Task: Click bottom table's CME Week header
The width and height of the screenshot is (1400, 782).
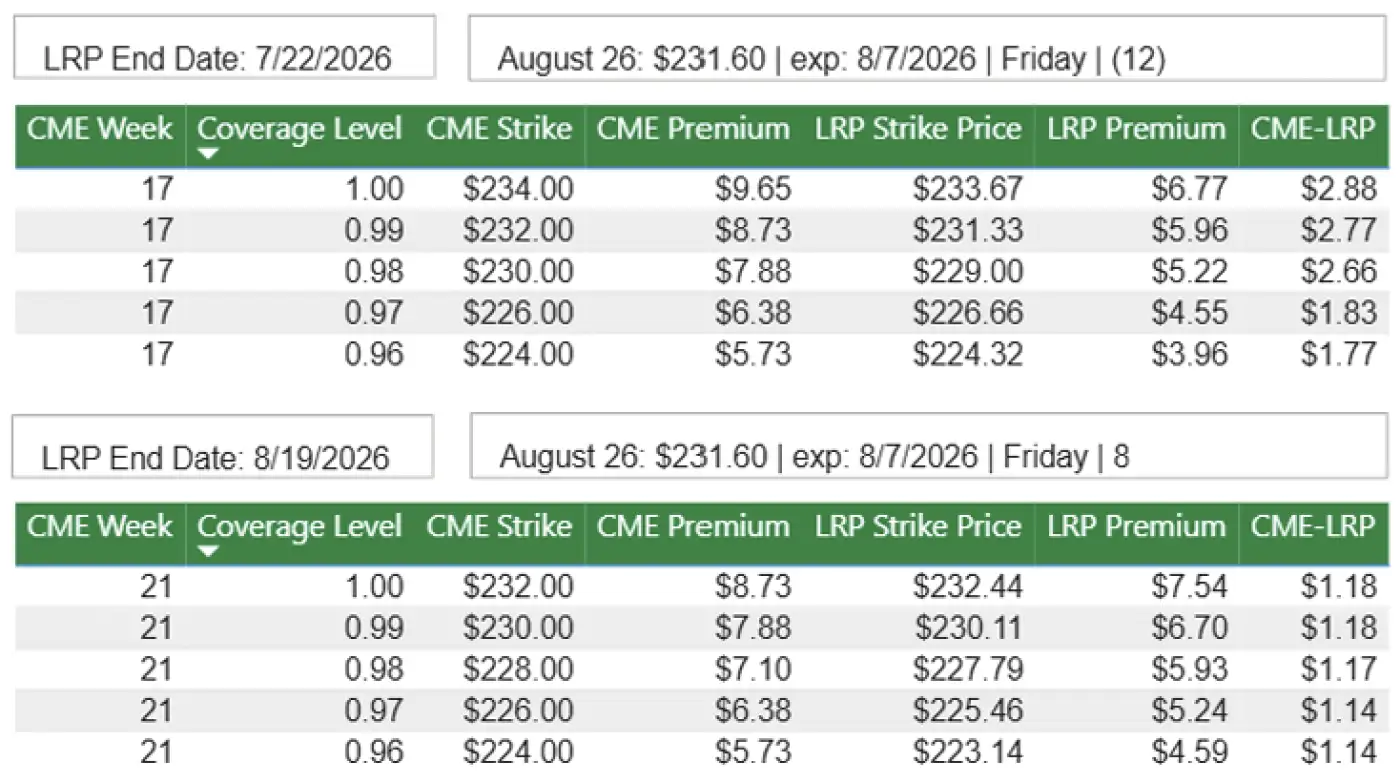Action: [99, 526]
